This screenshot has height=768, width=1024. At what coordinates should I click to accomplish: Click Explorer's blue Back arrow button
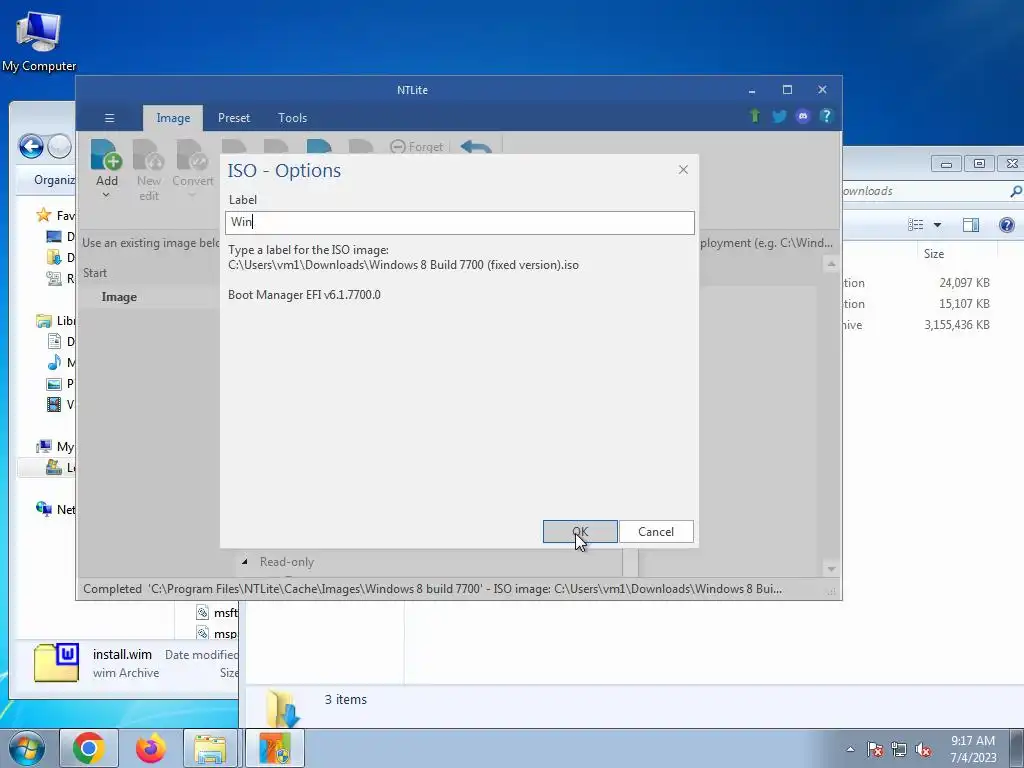[31, 146]
